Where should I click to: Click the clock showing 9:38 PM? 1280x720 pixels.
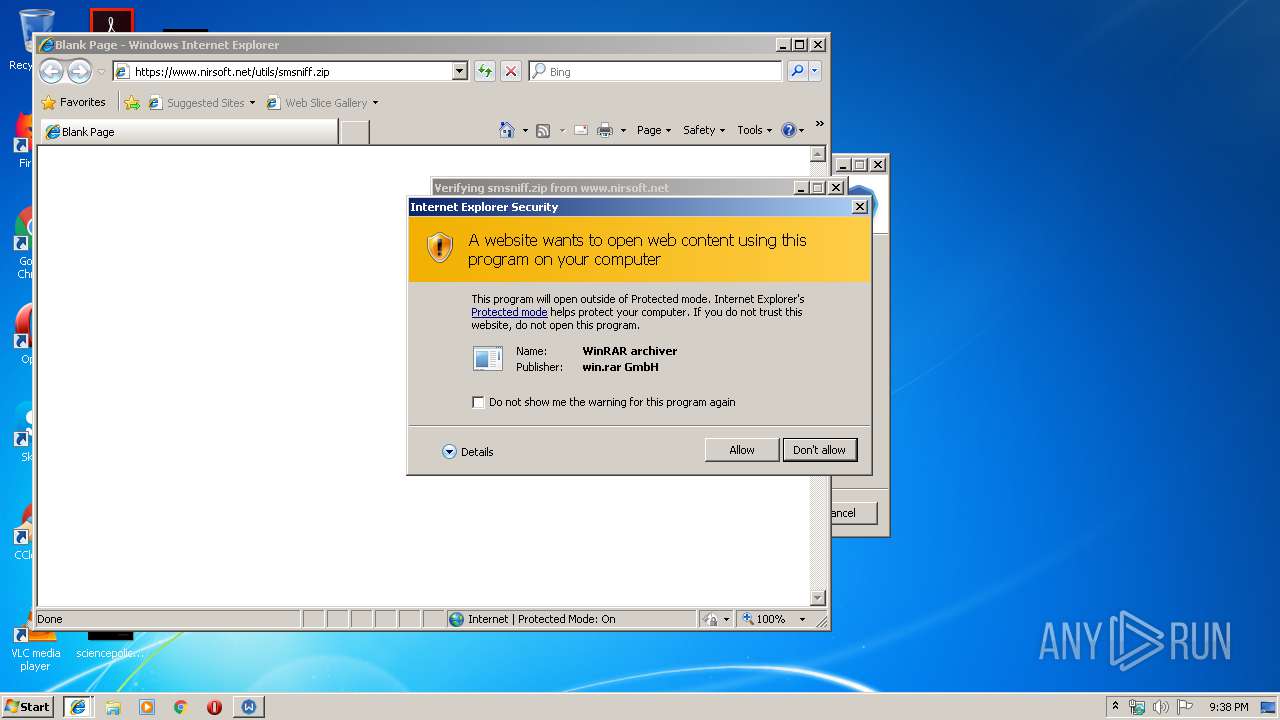coord(1228,707)
